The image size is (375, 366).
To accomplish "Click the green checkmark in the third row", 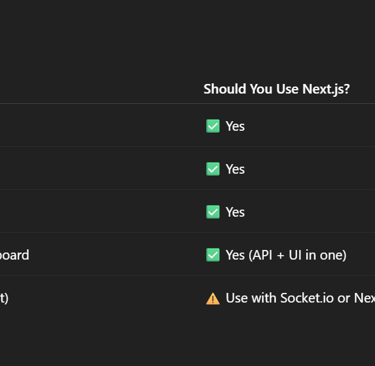I will pyautogui.click(x=213, y=212).
